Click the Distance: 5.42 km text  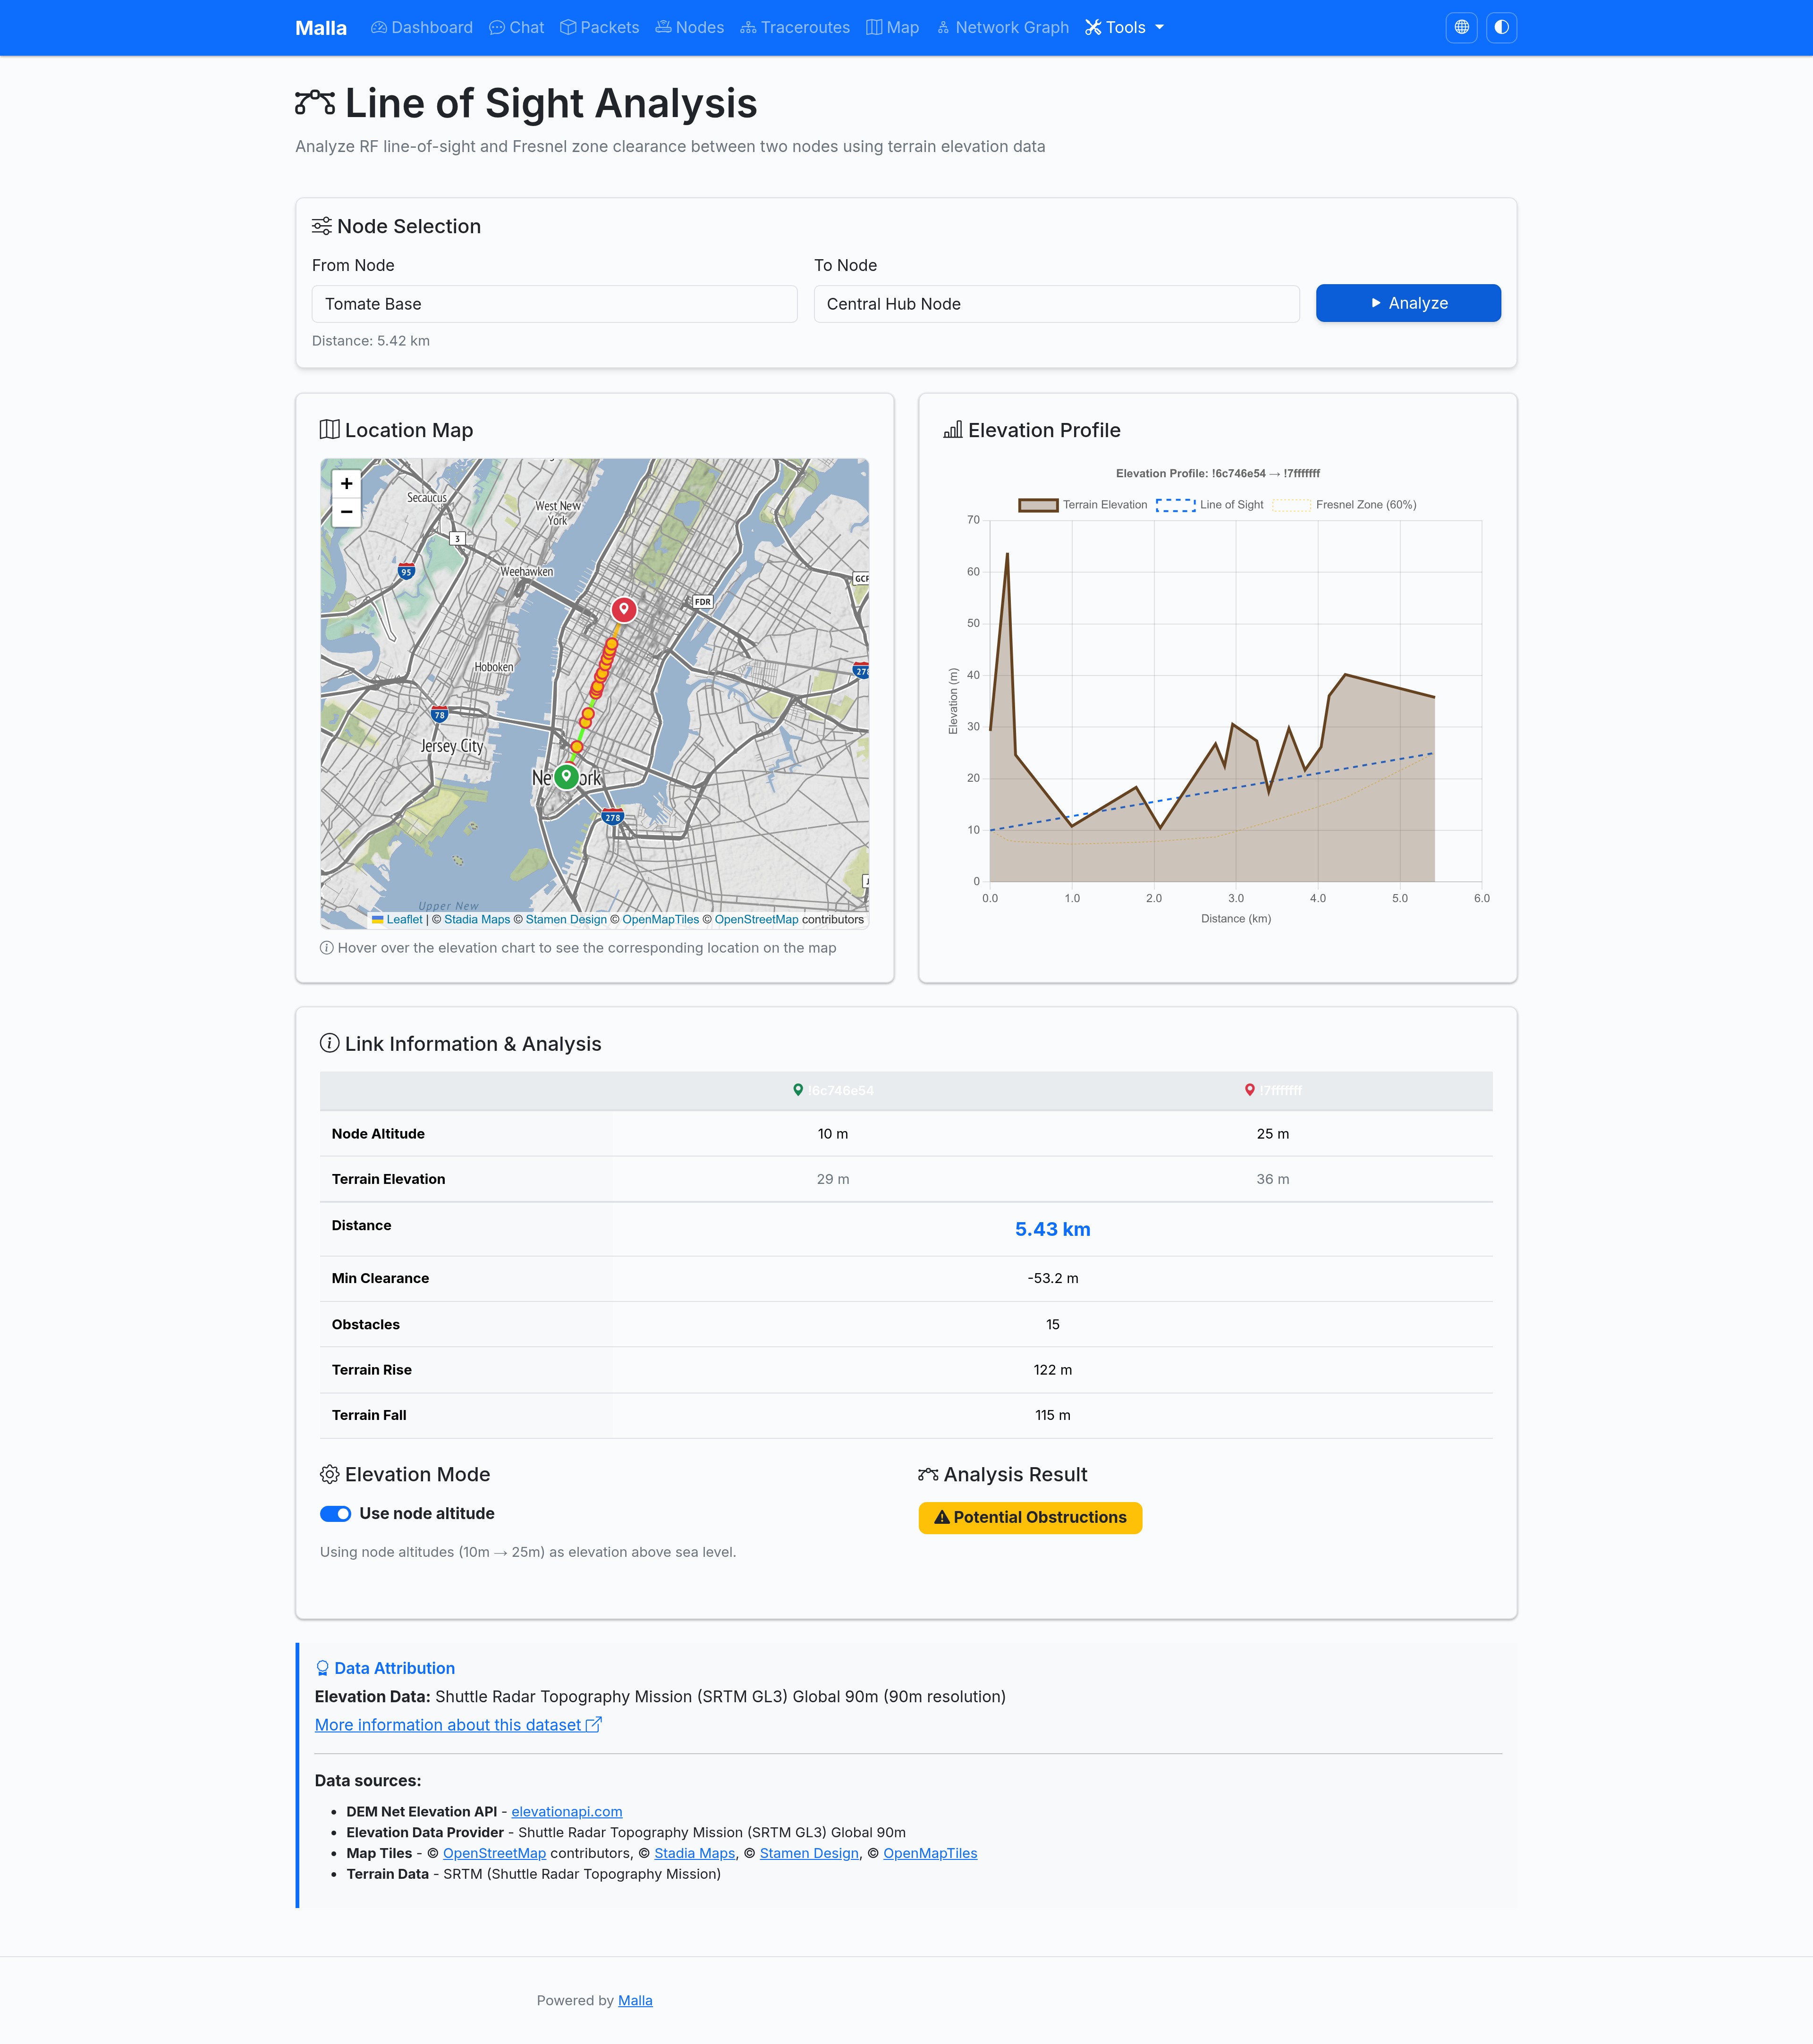coord(371,341)
